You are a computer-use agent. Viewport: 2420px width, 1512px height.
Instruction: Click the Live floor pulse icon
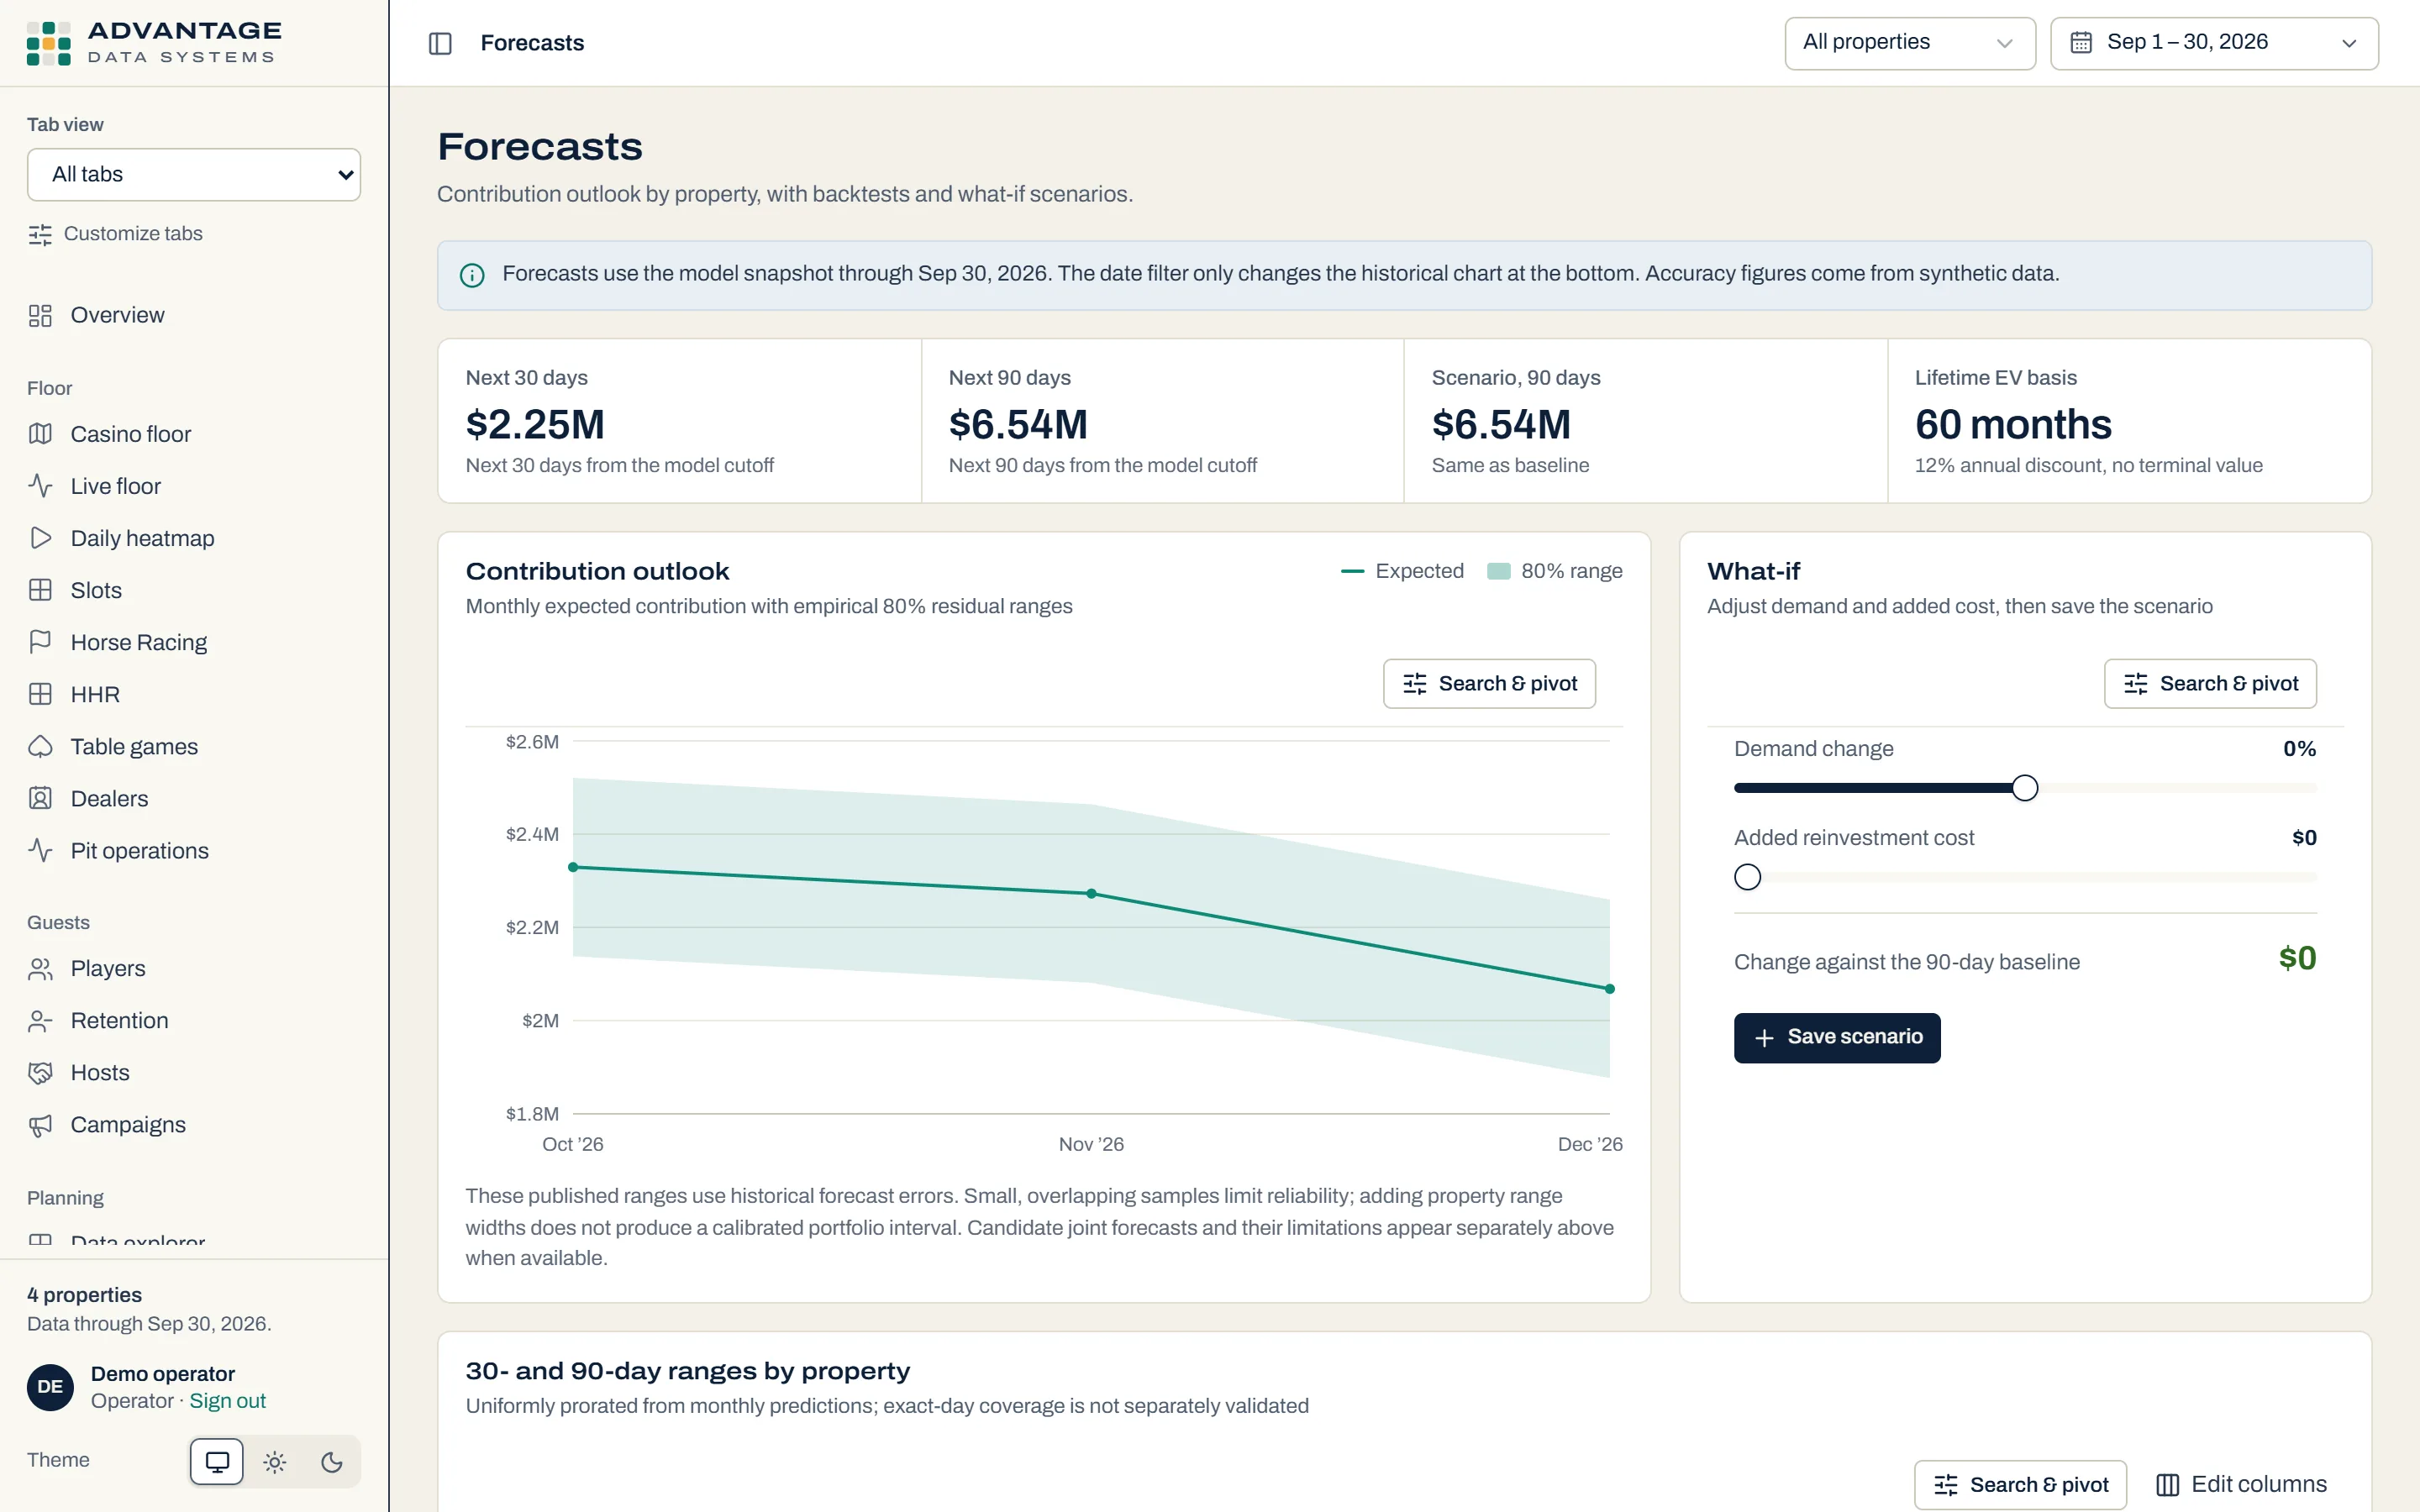(x=40, y=486)
